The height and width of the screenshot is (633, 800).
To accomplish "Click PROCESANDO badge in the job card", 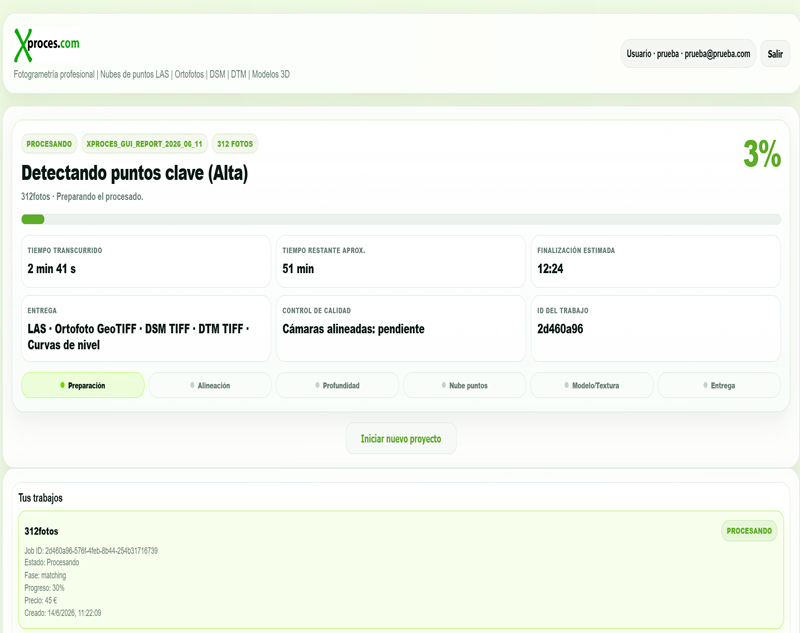I will tap(749, 531).
